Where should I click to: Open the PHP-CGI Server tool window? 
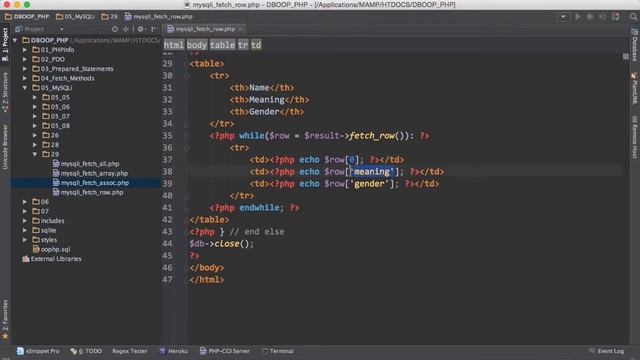pos(225,351)
